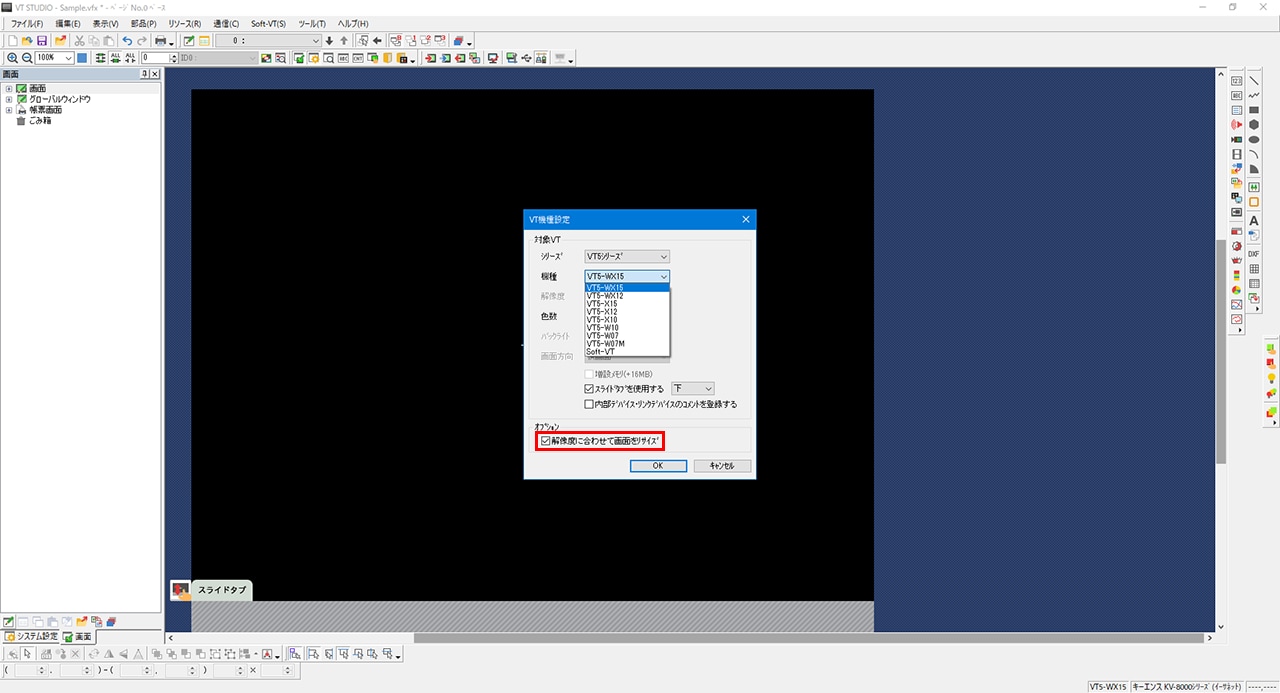Click the horizontal scrollbar under the canvas
The image size is (1280, 693).
690,638
